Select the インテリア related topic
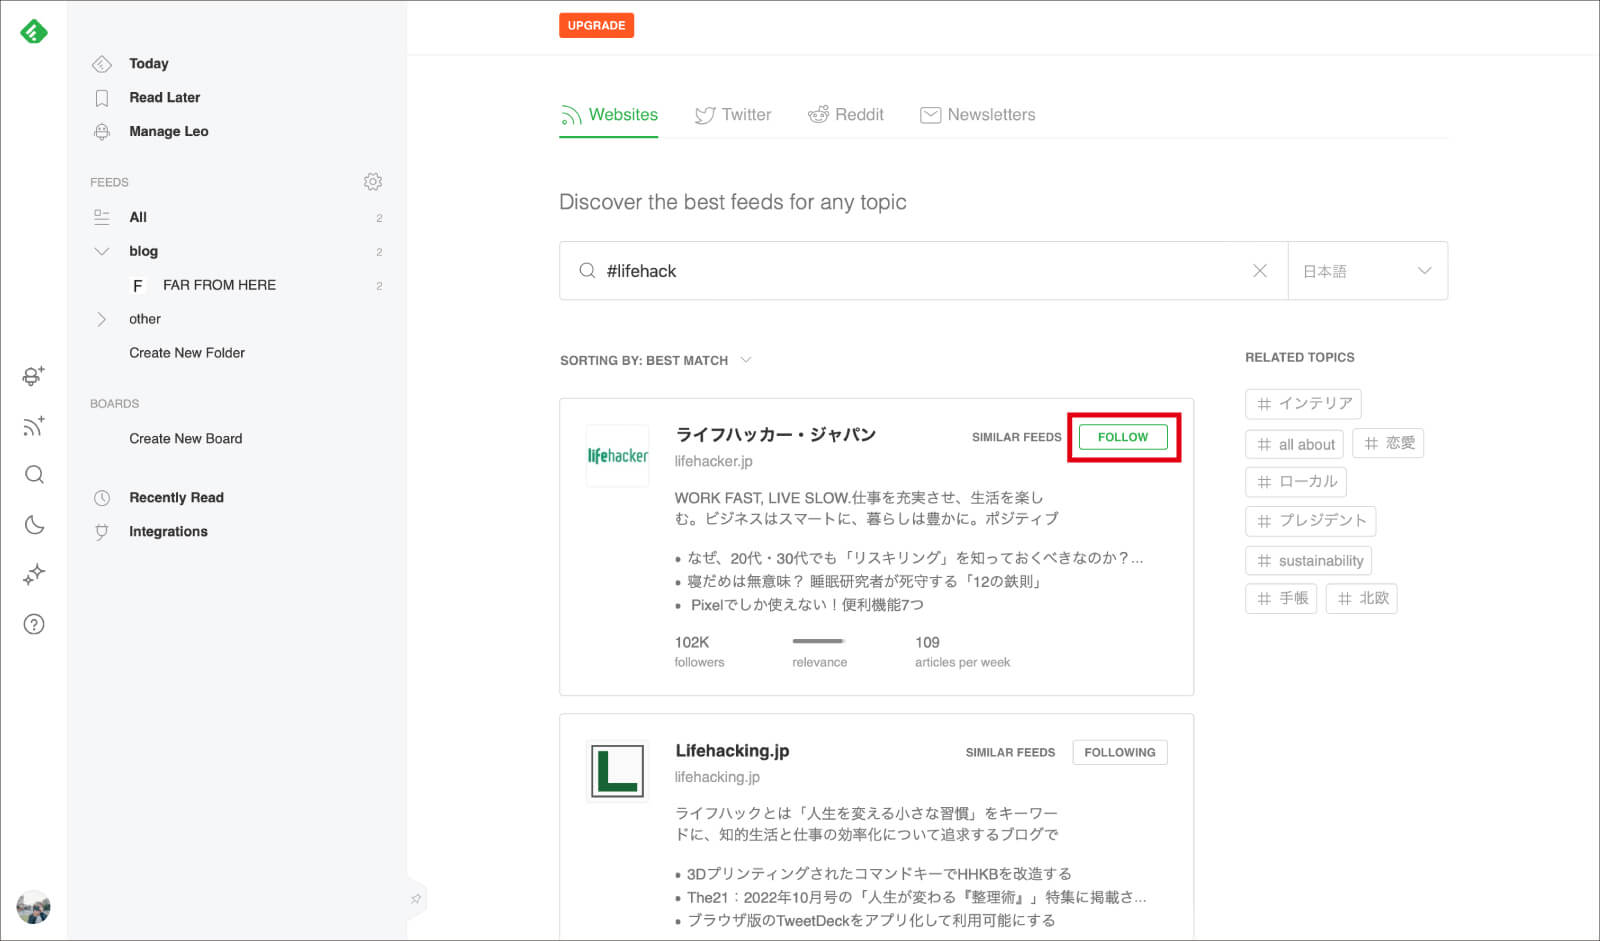1600x941 pixels. (x=1303, y=404)
